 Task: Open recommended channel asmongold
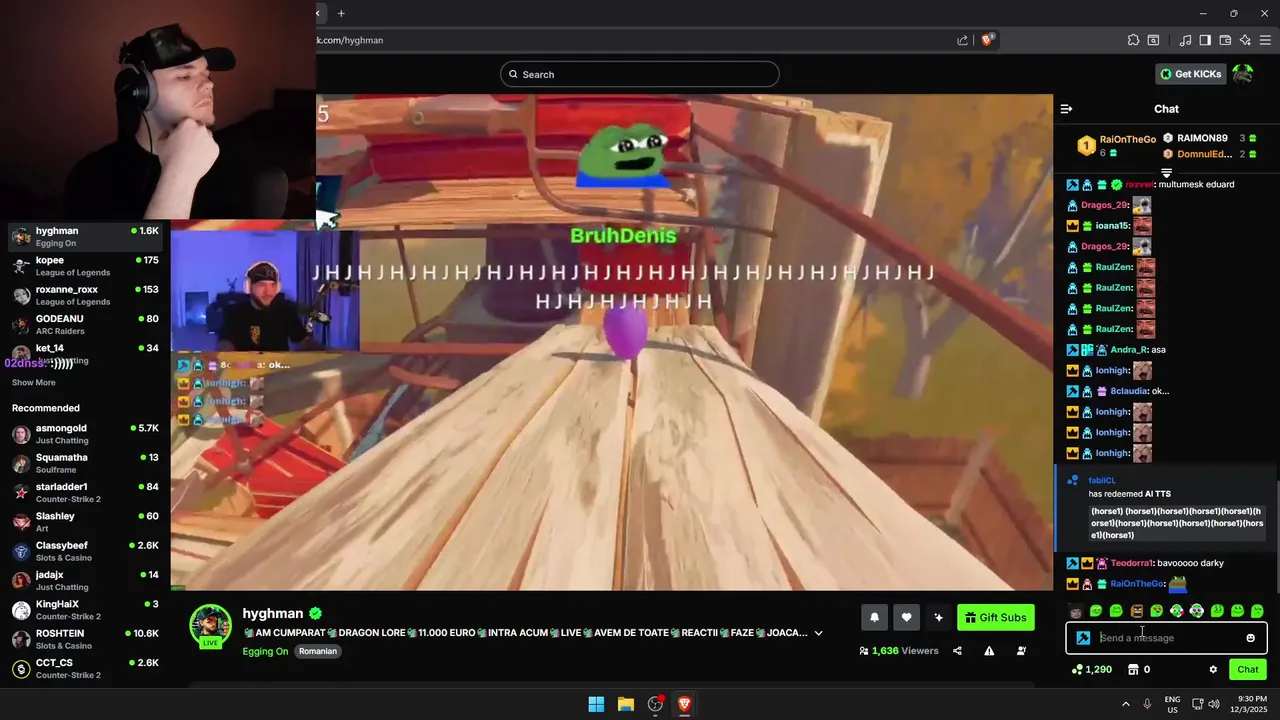pyautogui.click(x=85, y=434)
